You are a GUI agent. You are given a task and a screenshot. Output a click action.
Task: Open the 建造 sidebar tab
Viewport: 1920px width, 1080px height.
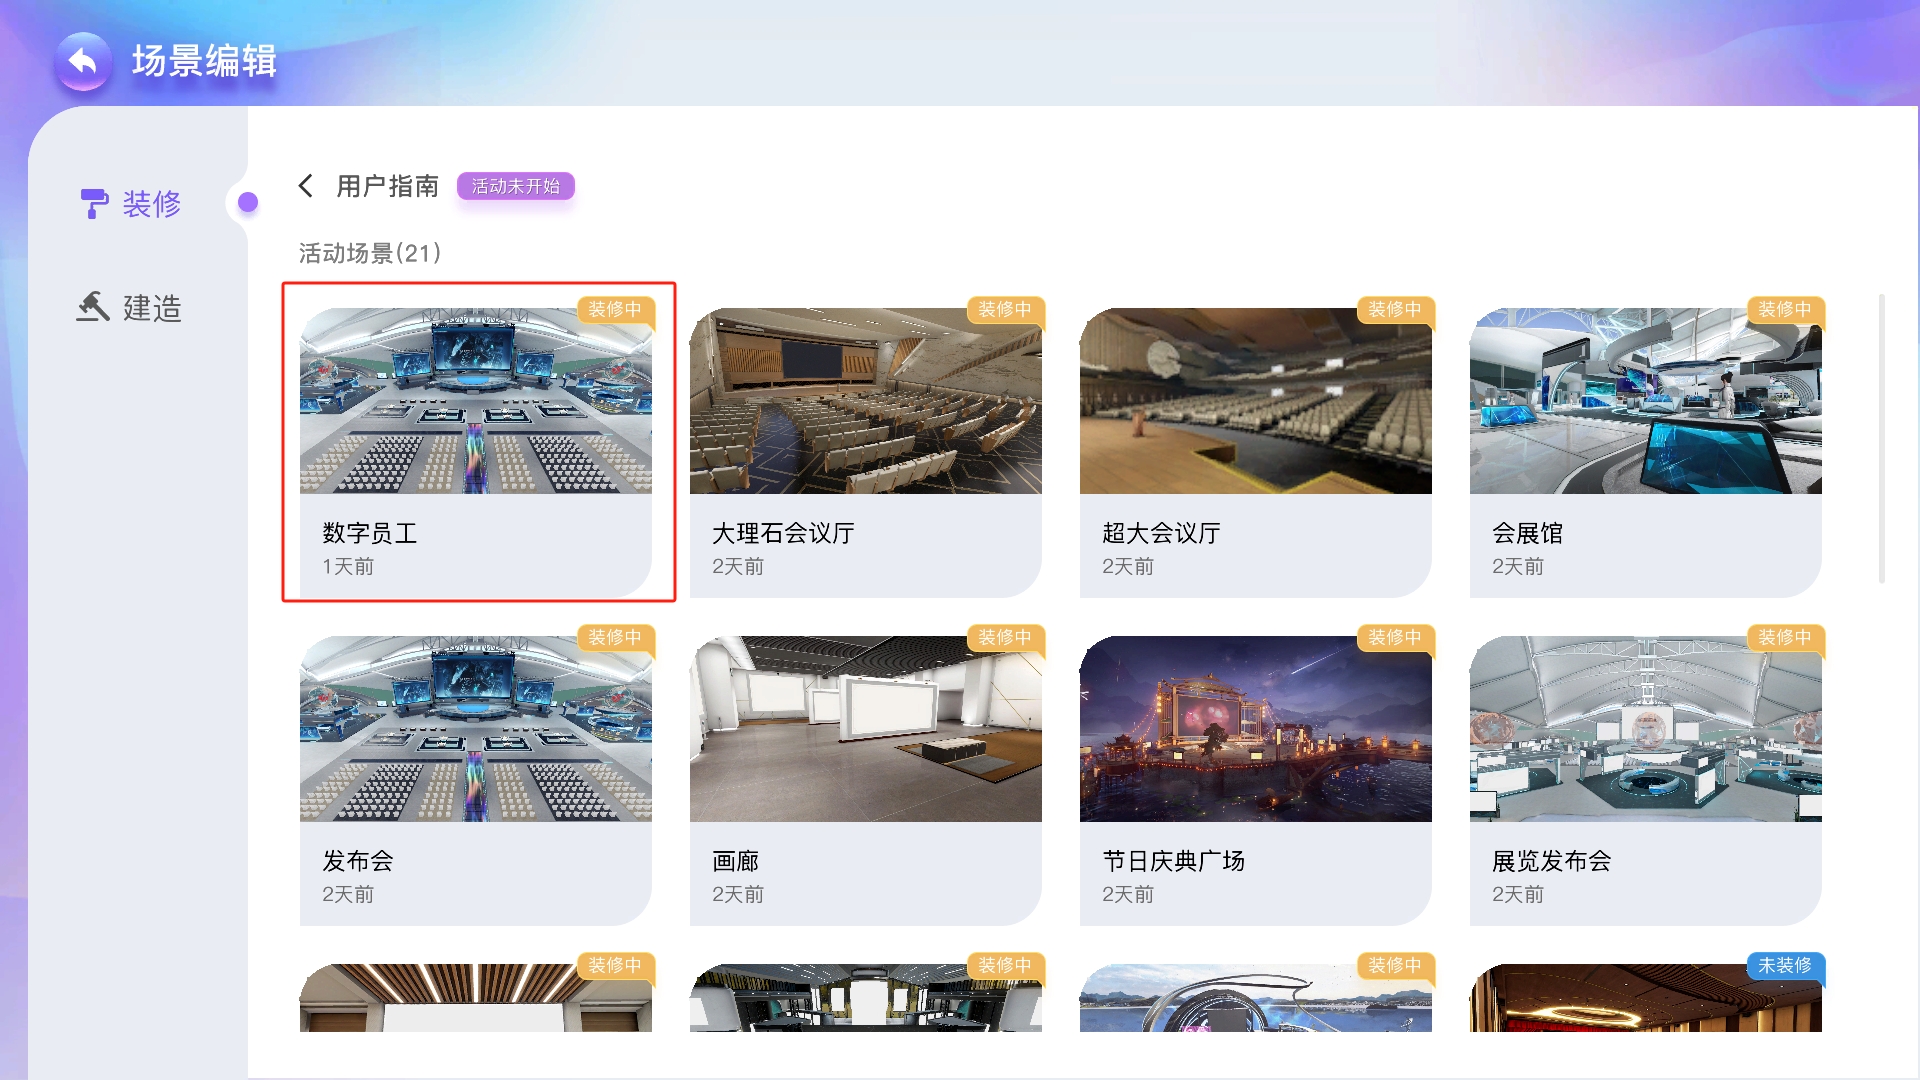[x=131, y=307]
